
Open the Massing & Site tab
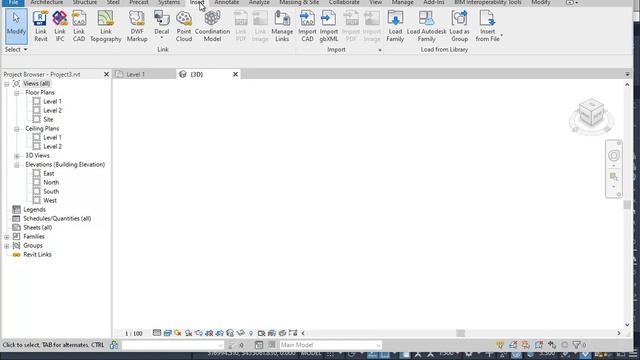(x=299, y=2)
